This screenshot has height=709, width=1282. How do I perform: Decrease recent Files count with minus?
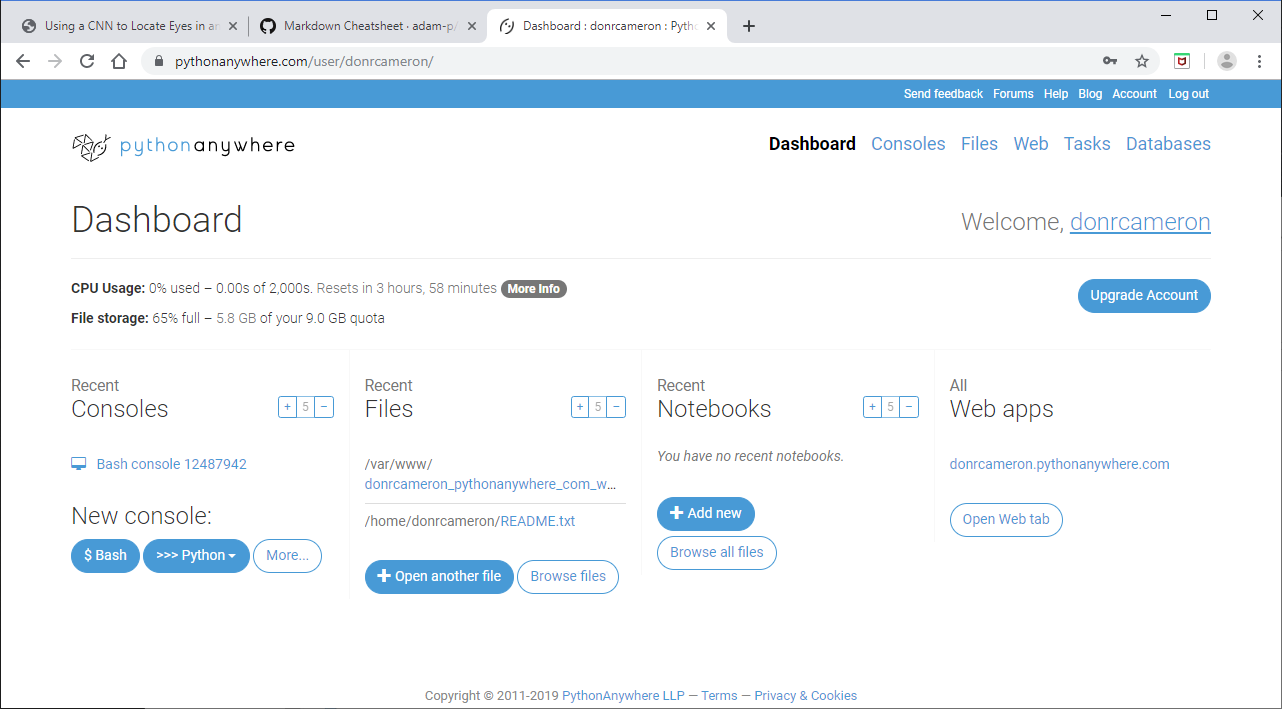617,407
